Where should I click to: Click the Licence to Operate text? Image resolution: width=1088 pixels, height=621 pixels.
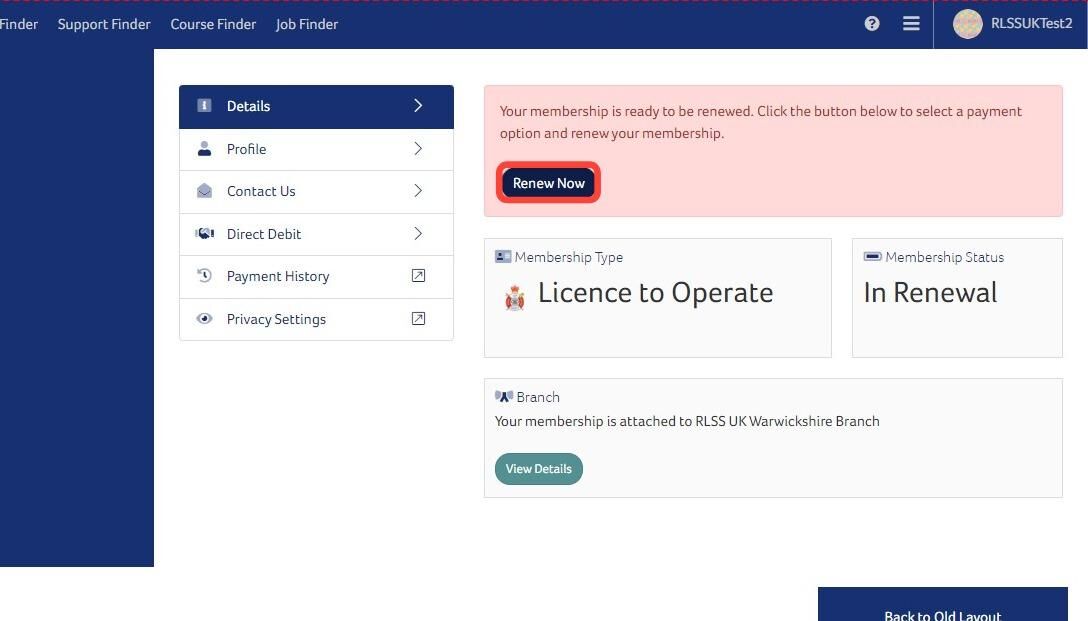coord(655,293)
